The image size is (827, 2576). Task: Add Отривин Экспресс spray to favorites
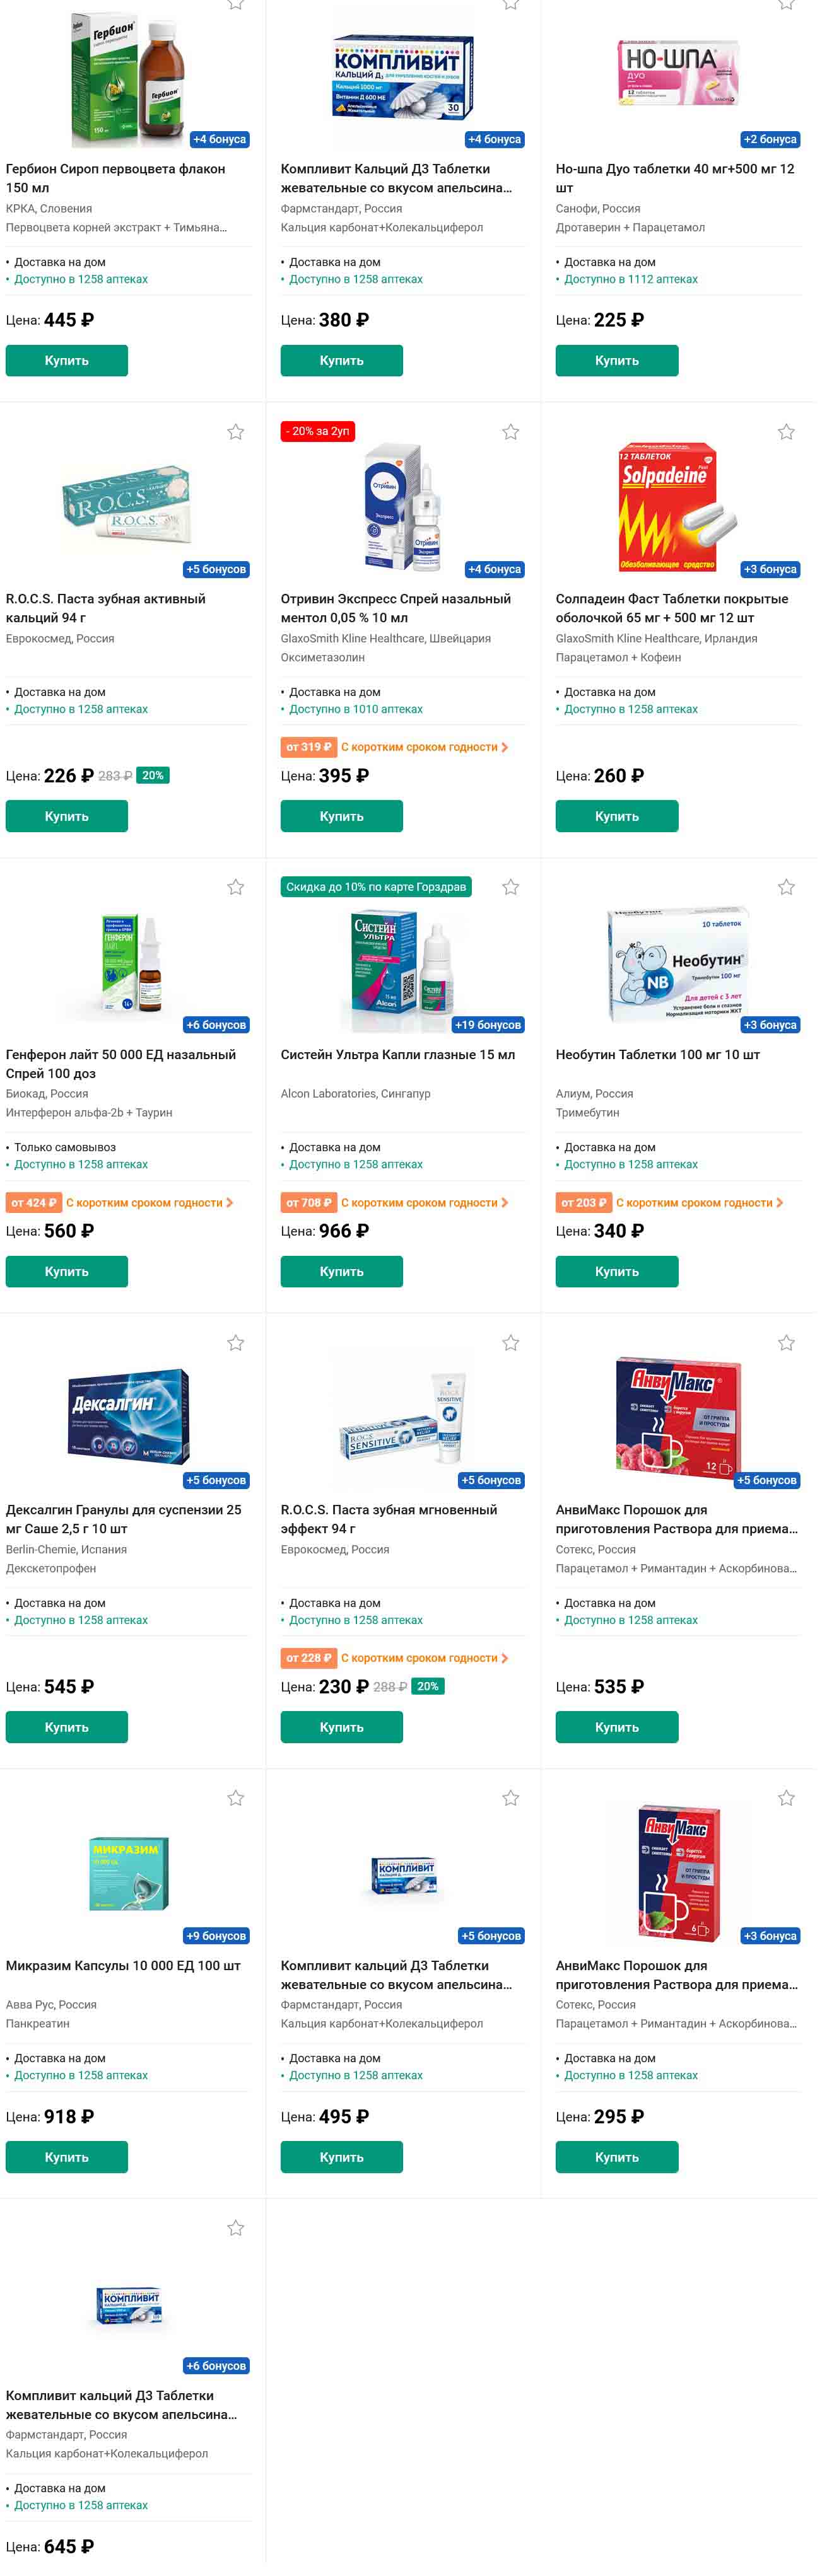[511, 432]
